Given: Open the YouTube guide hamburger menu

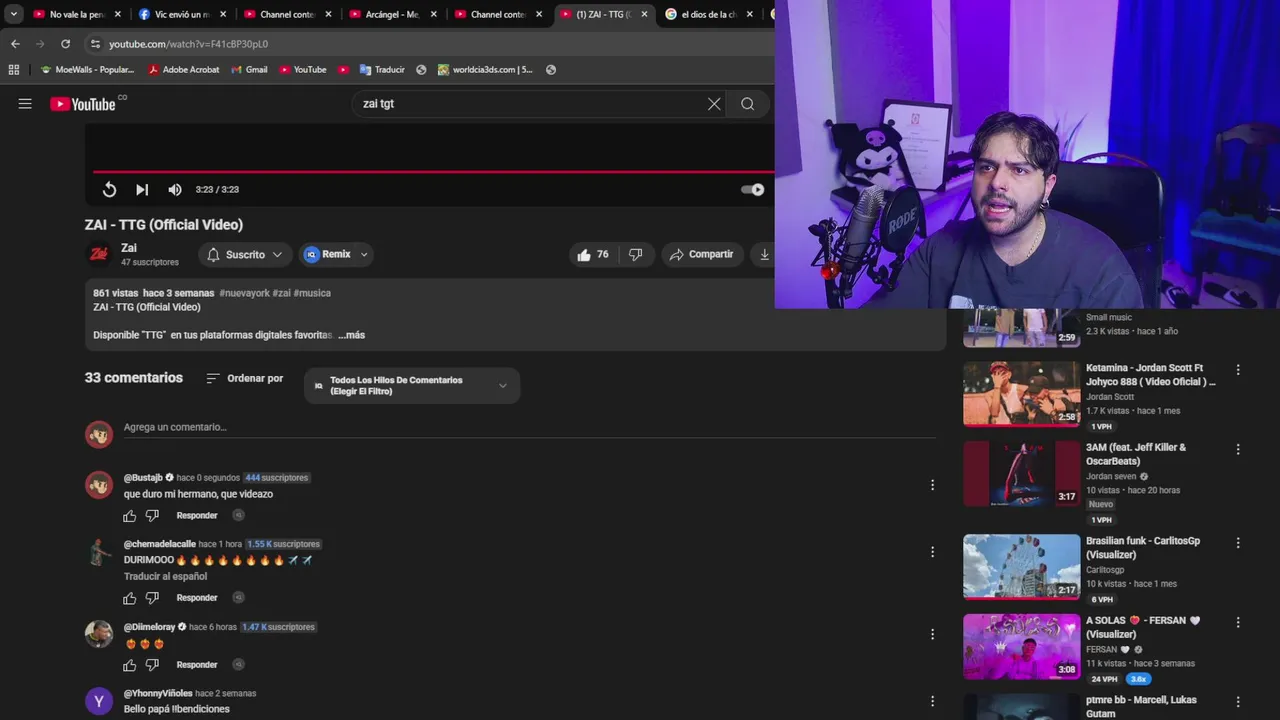Looking at the screenshot, I should coord(25,104).
